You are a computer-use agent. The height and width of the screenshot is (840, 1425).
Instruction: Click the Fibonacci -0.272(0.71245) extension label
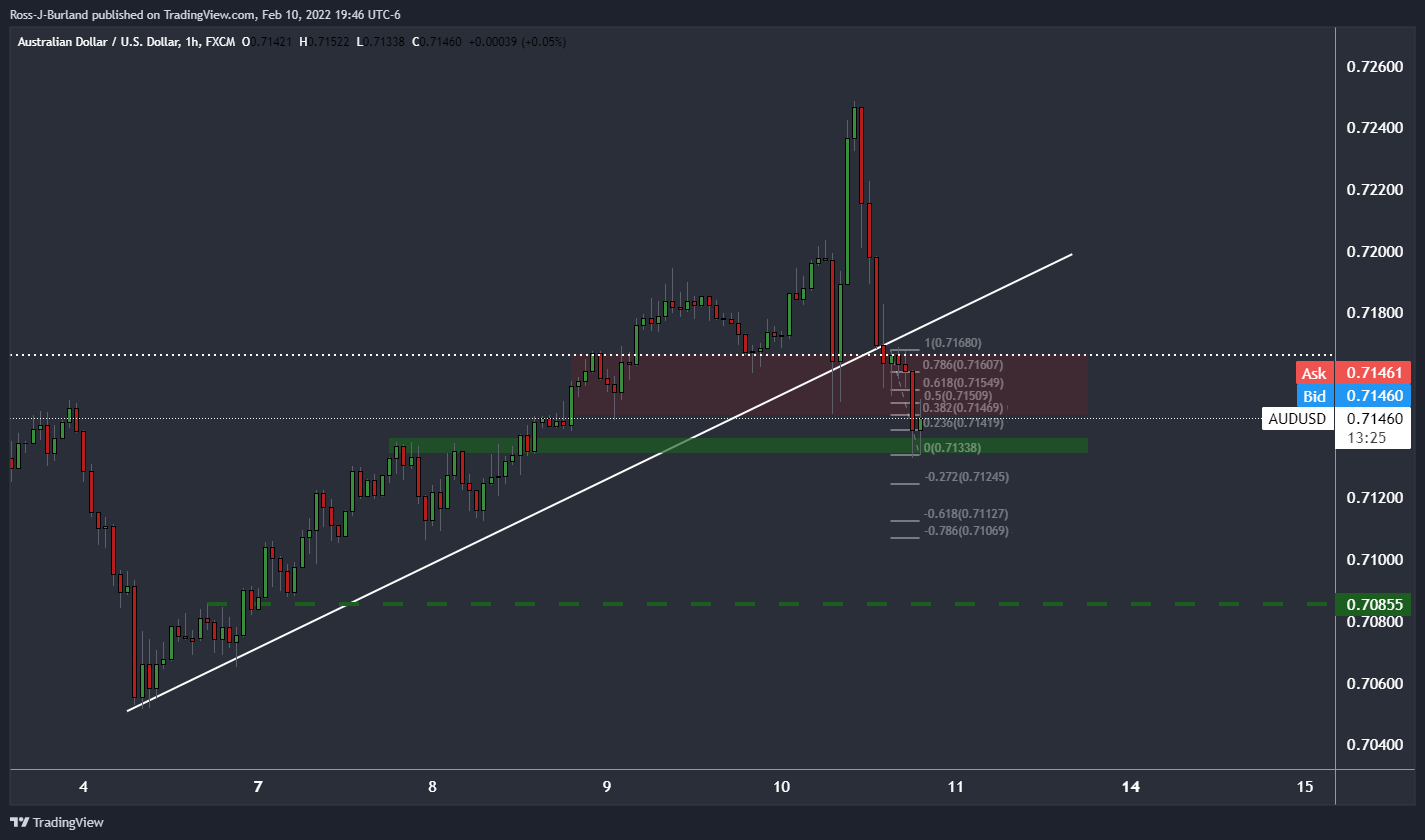(x=967, y=477)
